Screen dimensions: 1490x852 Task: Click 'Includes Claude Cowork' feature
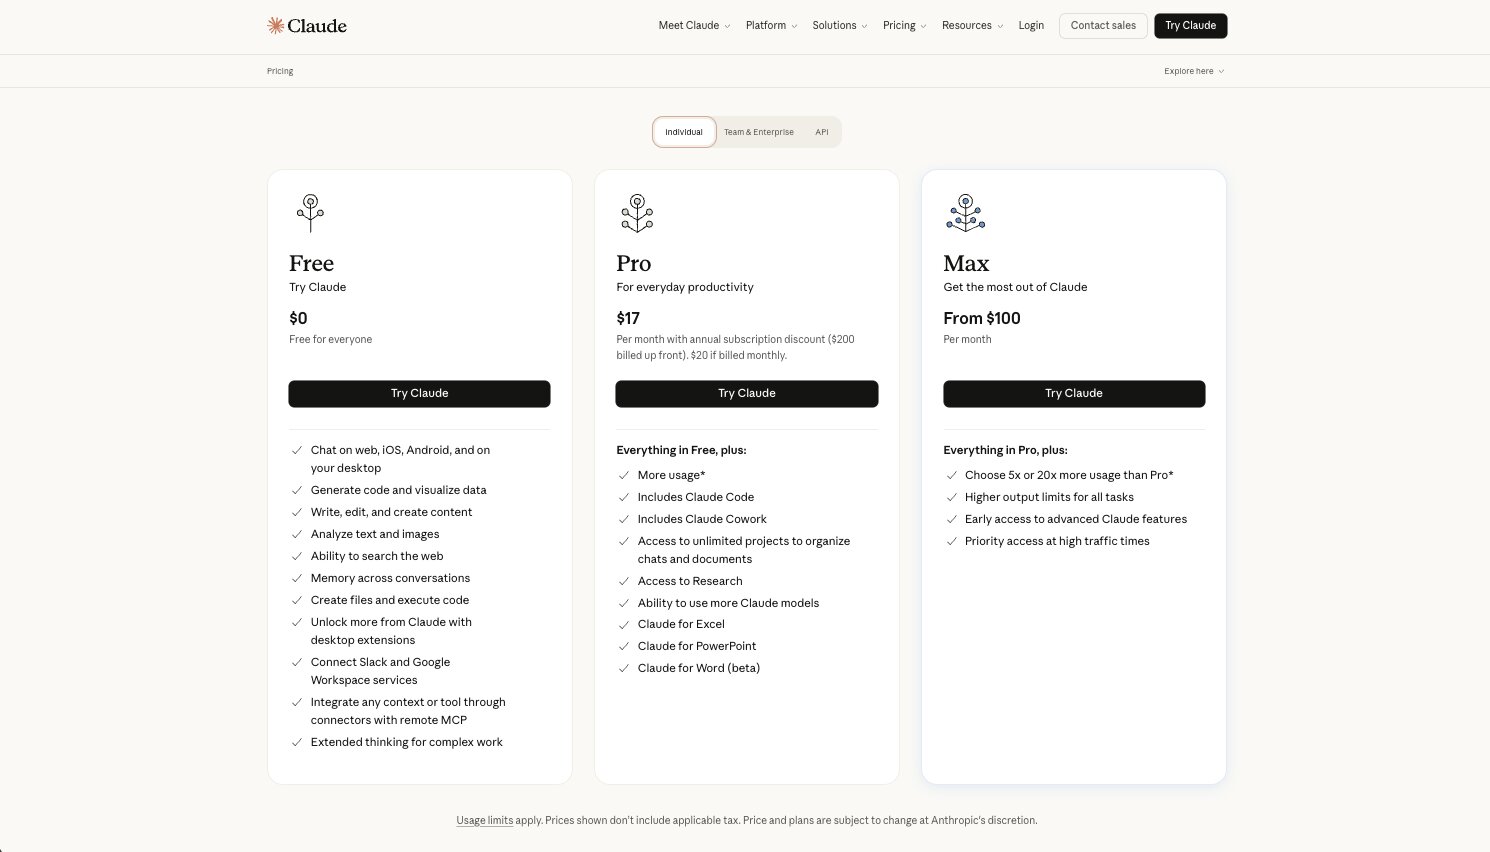(702, 519)
